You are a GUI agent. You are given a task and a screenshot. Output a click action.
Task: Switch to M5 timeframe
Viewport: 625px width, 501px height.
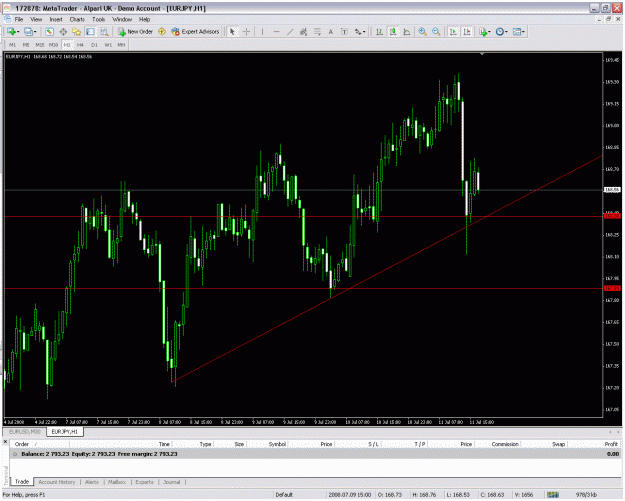coord(26,45)
